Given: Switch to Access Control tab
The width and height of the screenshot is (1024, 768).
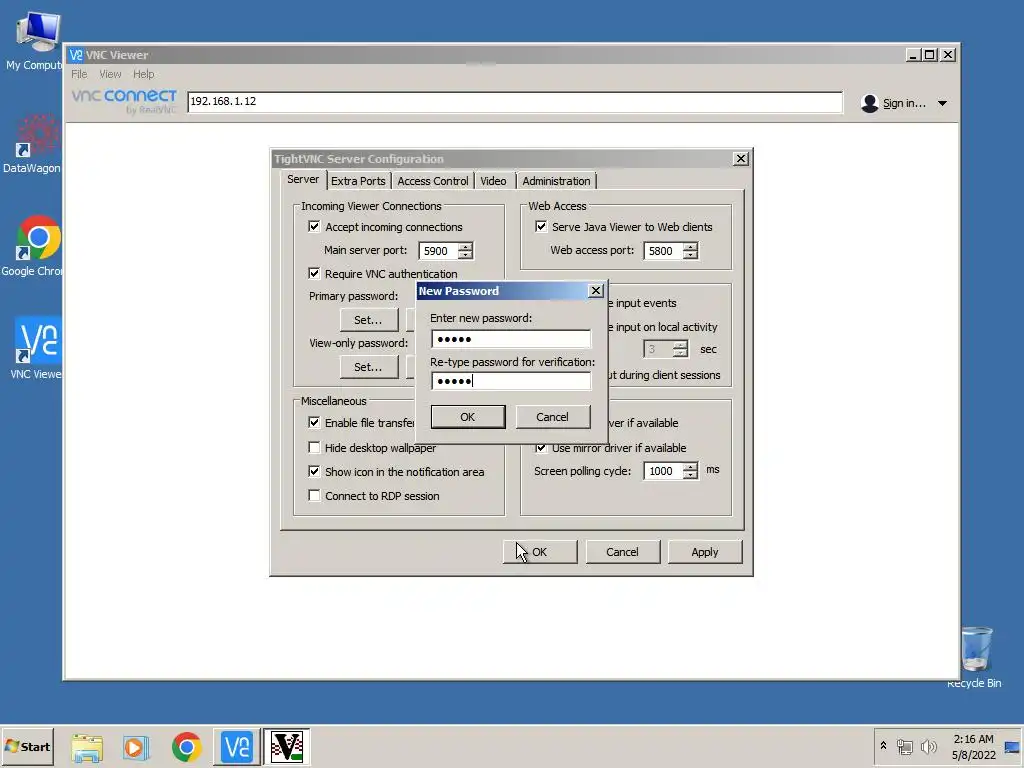Looking at the screenshot, I should [x=433, y=181].
